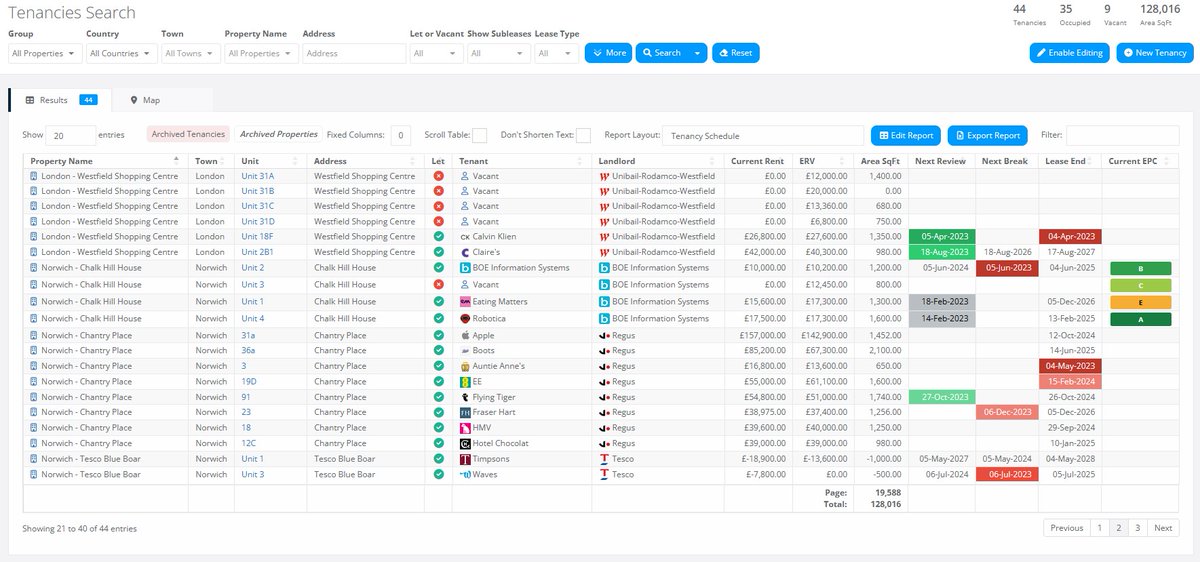
Task: Click the Unibail-Rodamco-Westfield landlord logo for Unit 31C
Action: tap(604, 206)
